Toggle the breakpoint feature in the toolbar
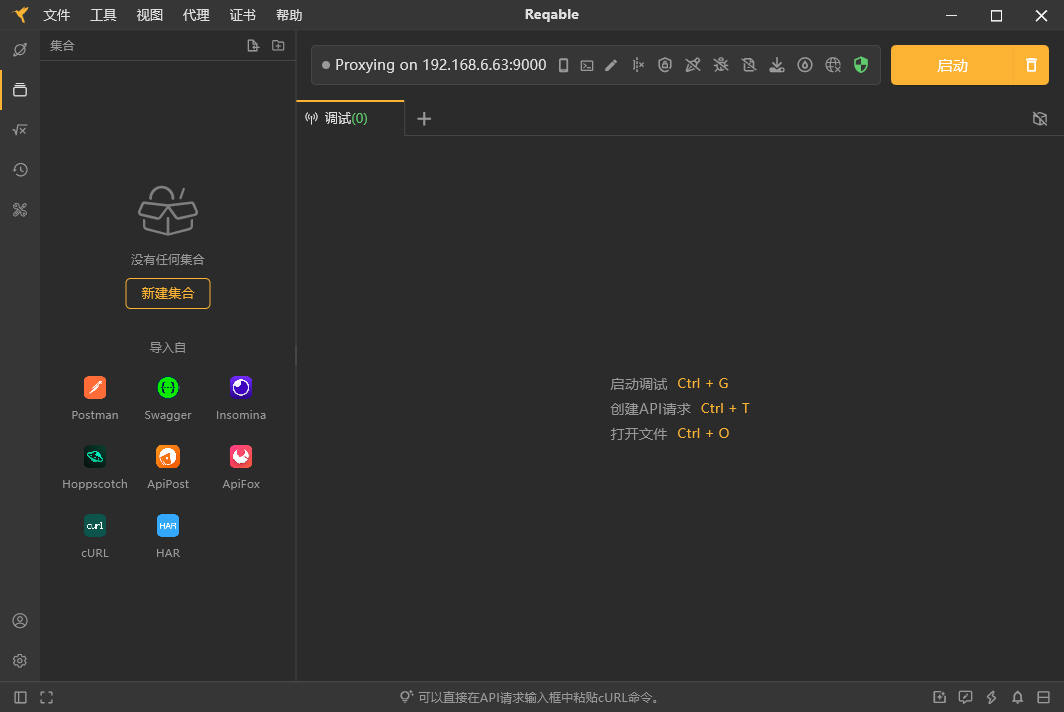Screen dimensions: 1064x712 click(x=637, y=64)
